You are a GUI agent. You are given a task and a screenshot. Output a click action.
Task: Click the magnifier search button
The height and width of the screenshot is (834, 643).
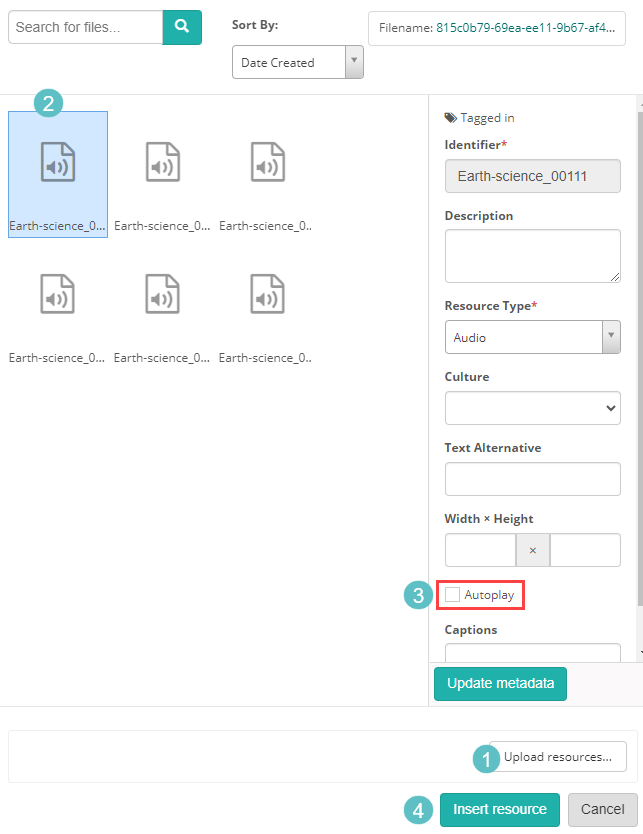coord(182,27)
